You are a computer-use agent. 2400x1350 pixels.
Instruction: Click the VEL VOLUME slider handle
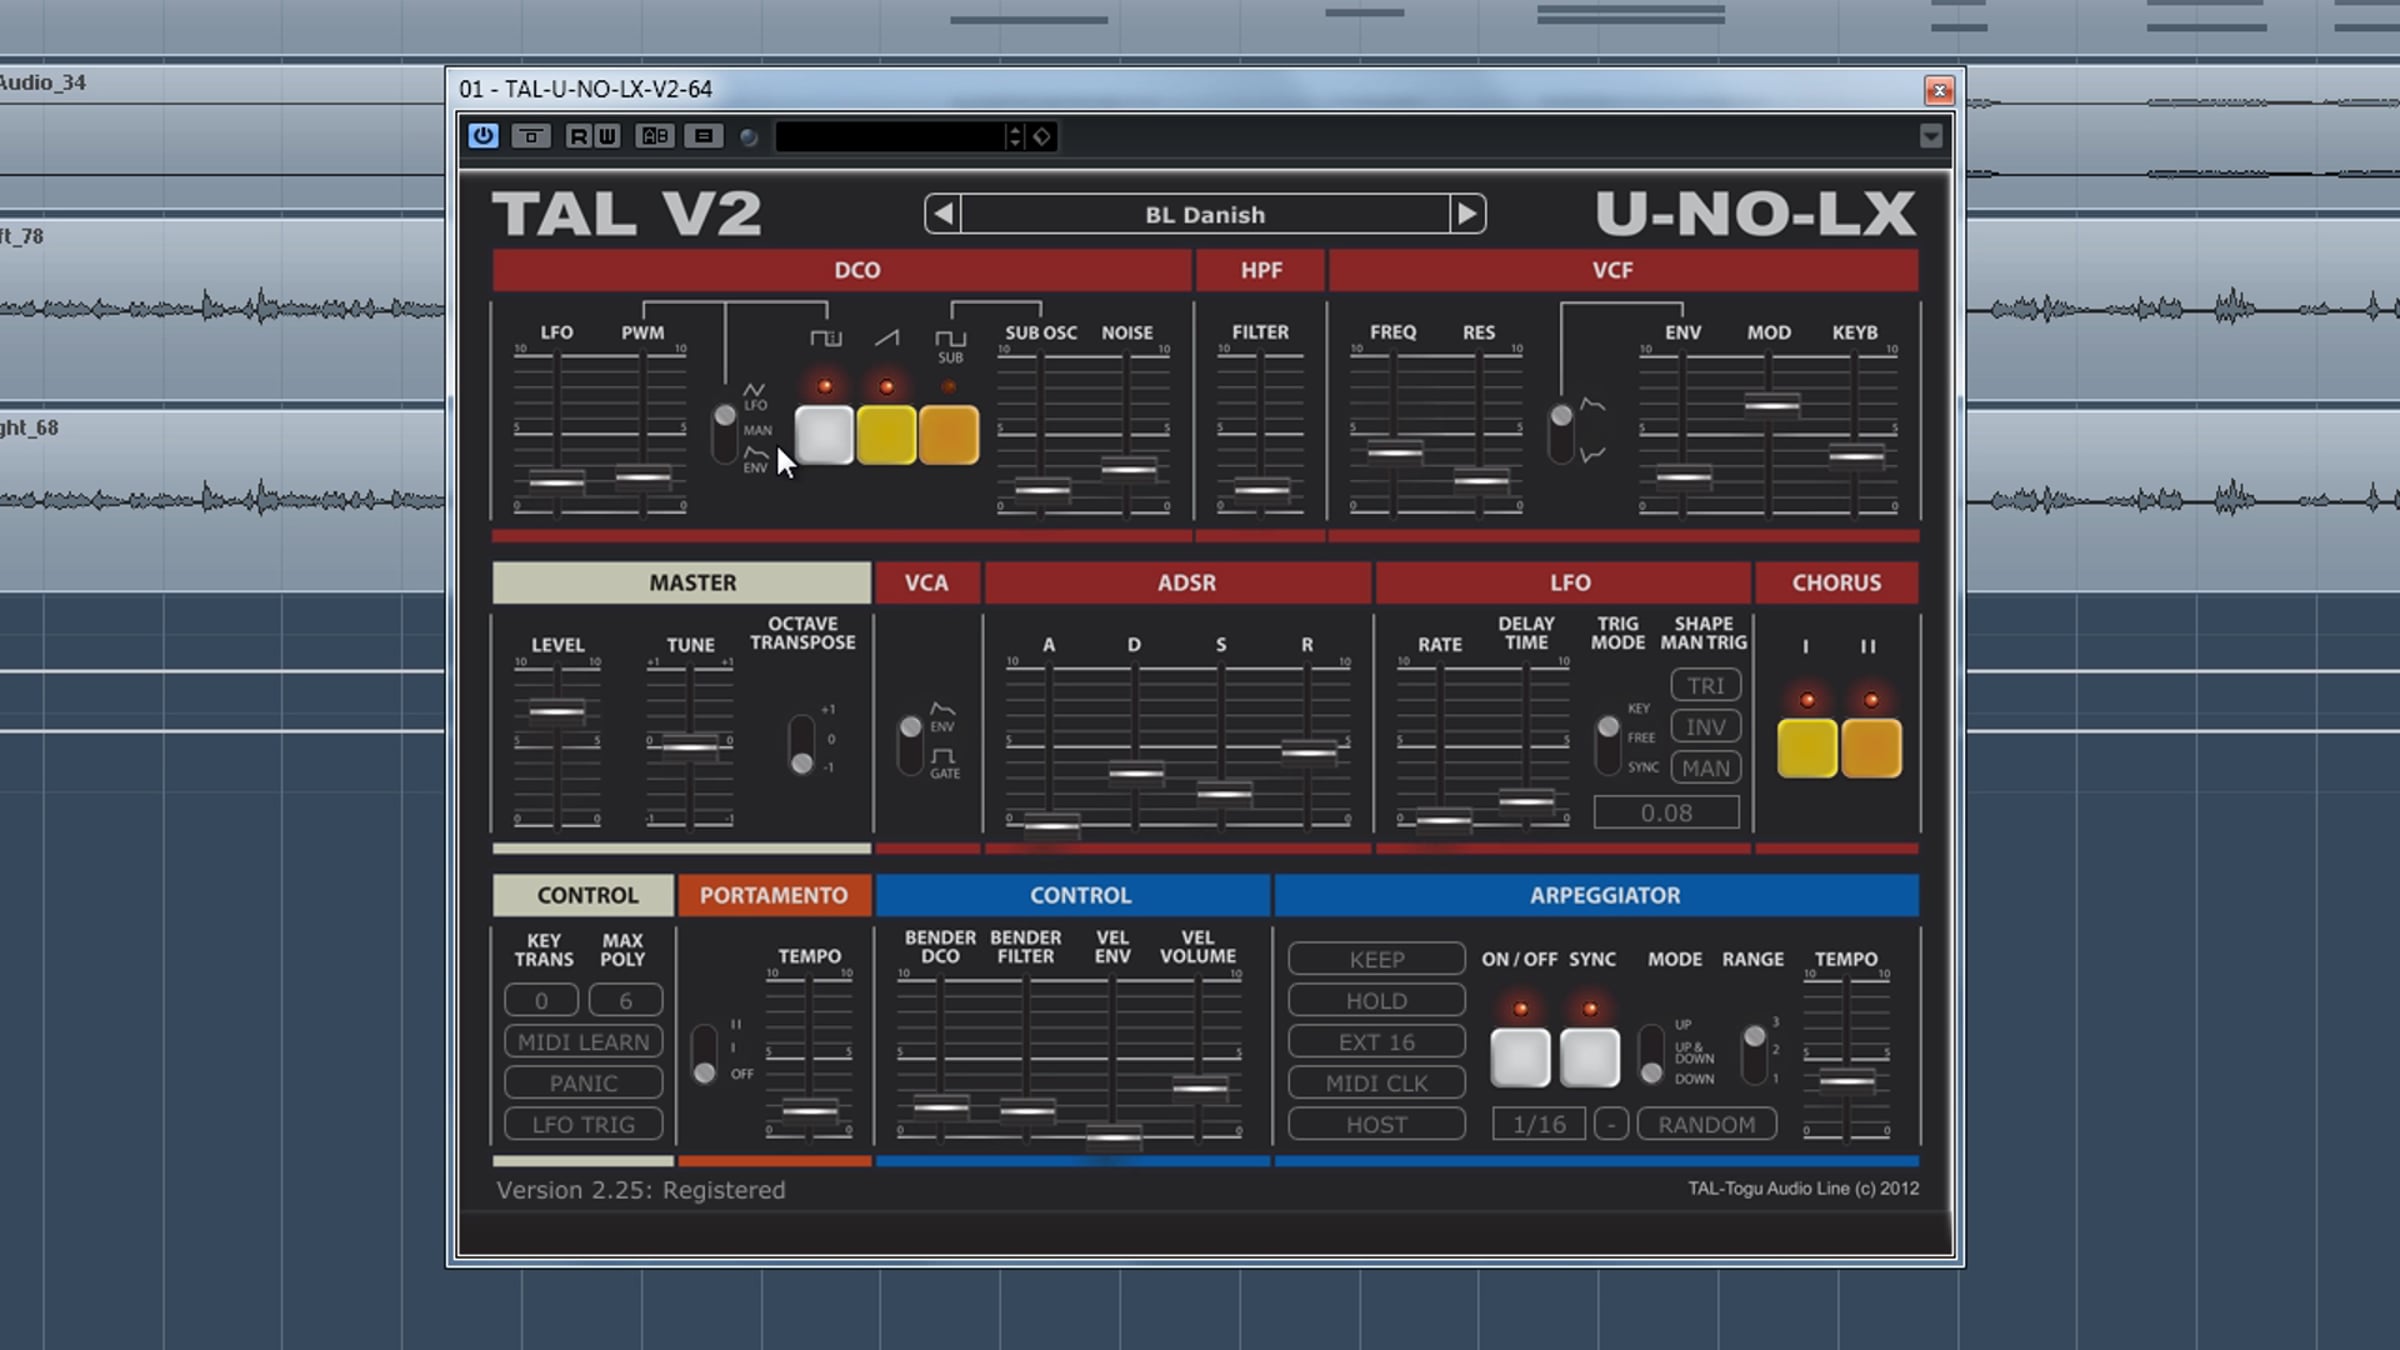[x=1199, y=1088]
